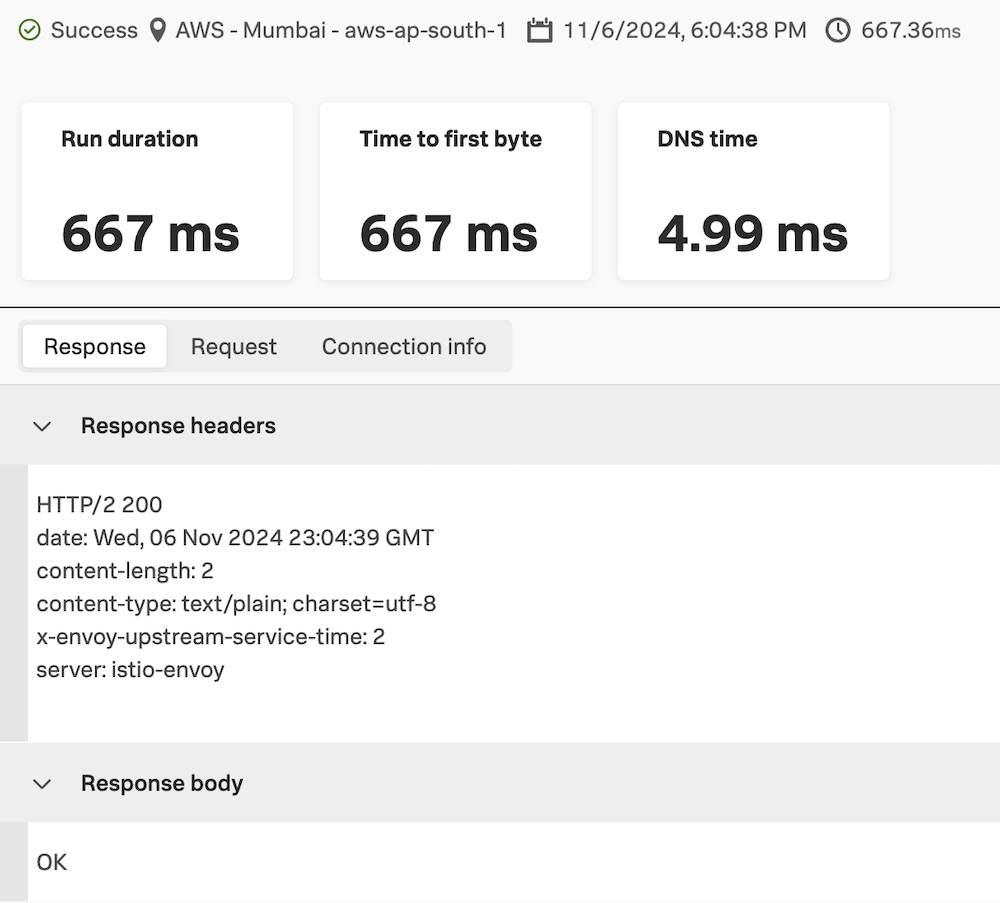
Task: Click the server: istio-envoy header line
Action: pos(129,670)
